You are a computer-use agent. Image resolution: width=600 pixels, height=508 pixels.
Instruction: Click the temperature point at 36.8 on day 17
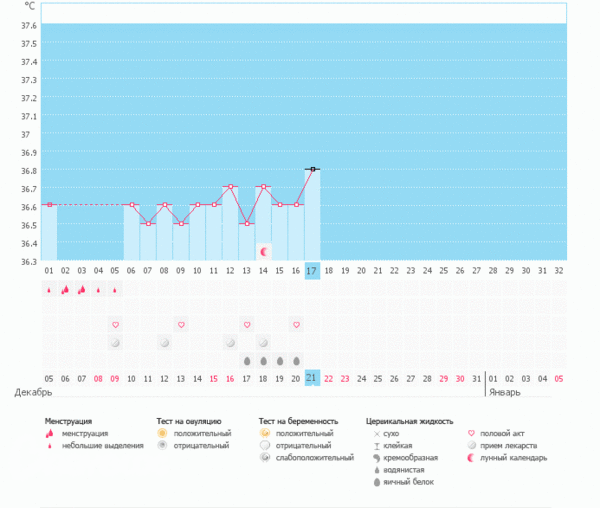312,169
